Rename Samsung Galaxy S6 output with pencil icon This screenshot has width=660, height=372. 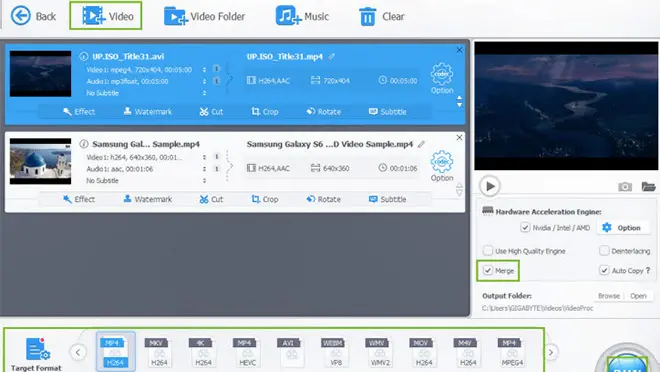click(421, 144)
